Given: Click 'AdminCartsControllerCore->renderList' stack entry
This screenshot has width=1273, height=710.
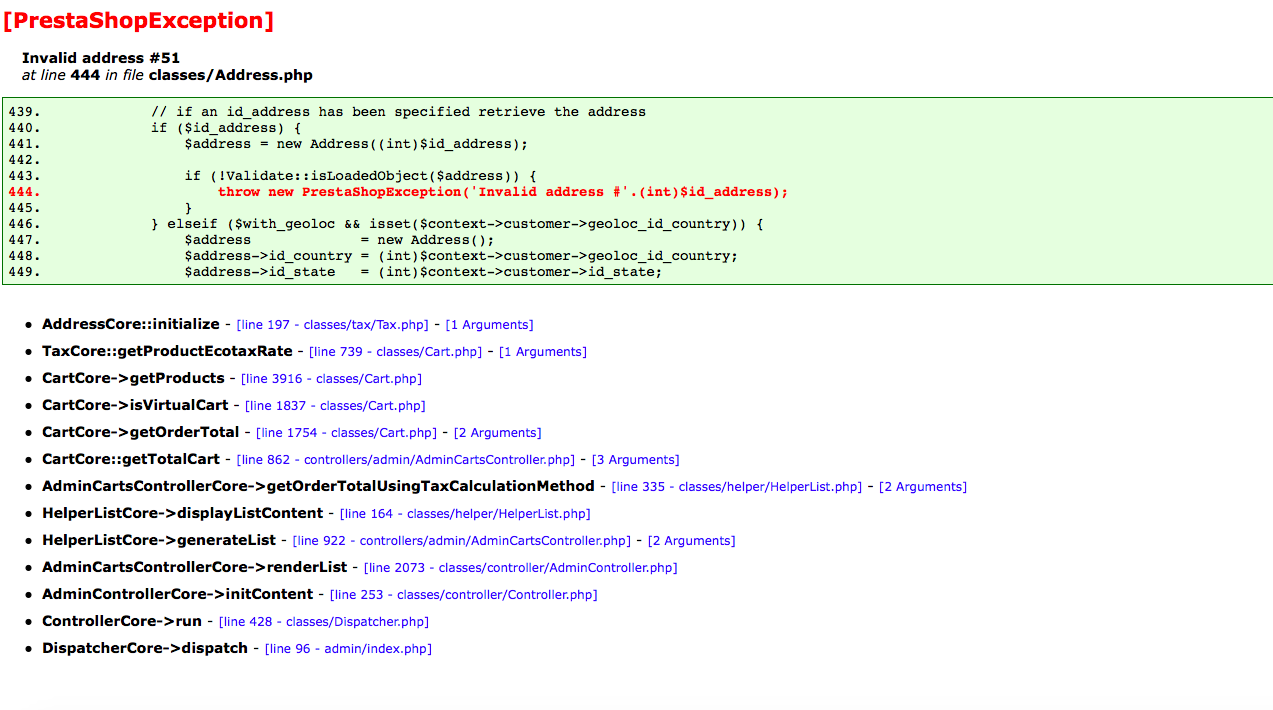Looking at the screenshot, I should coord(195,567).
